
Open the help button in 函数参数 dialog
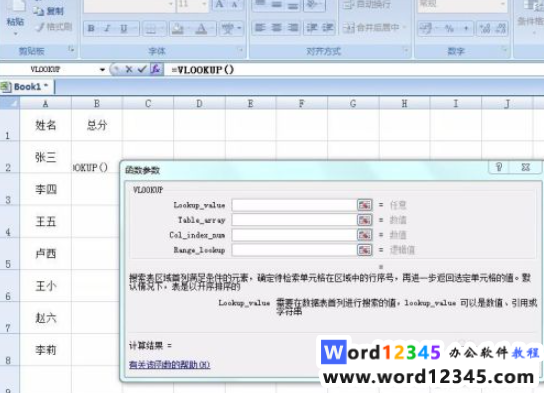[x=499, y=167]
